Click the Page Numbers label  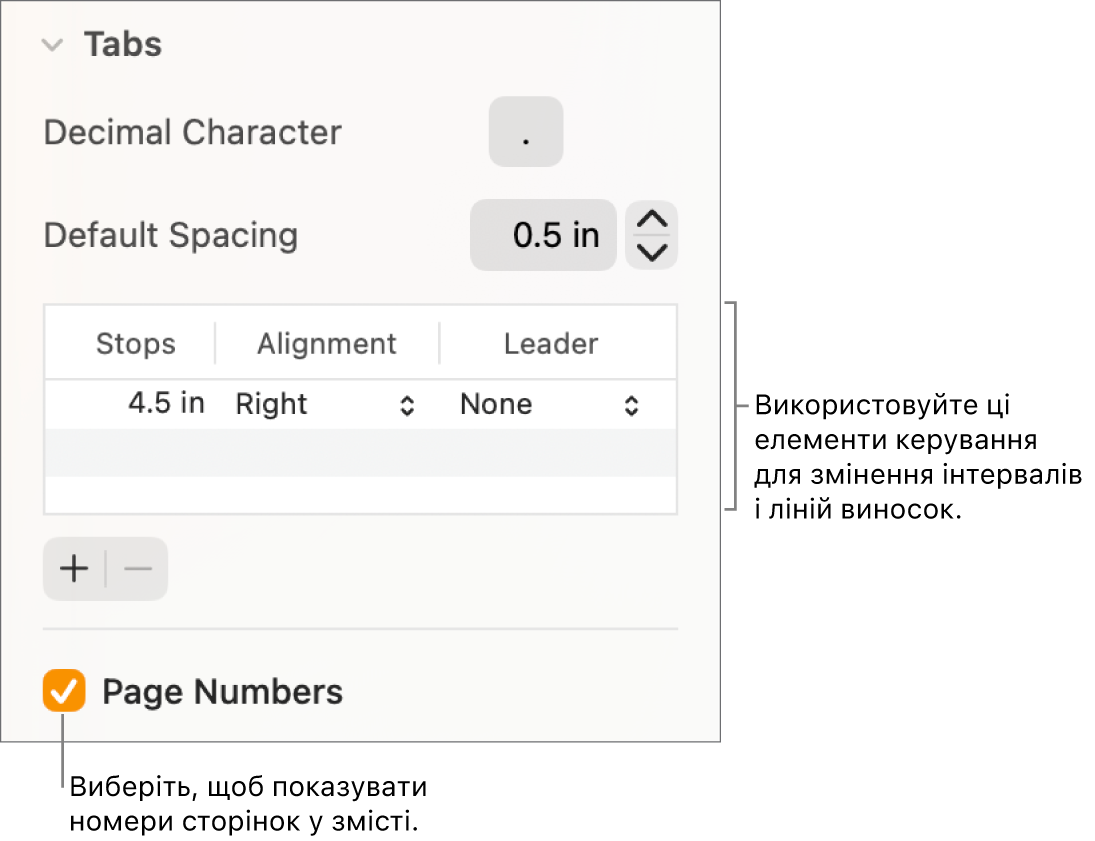(x=222, y=692)
